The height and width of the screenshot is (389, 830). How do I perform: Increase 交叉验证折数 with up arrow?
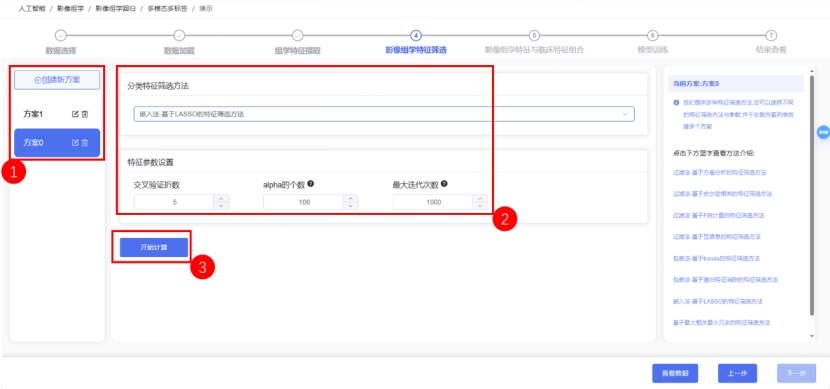221,198
